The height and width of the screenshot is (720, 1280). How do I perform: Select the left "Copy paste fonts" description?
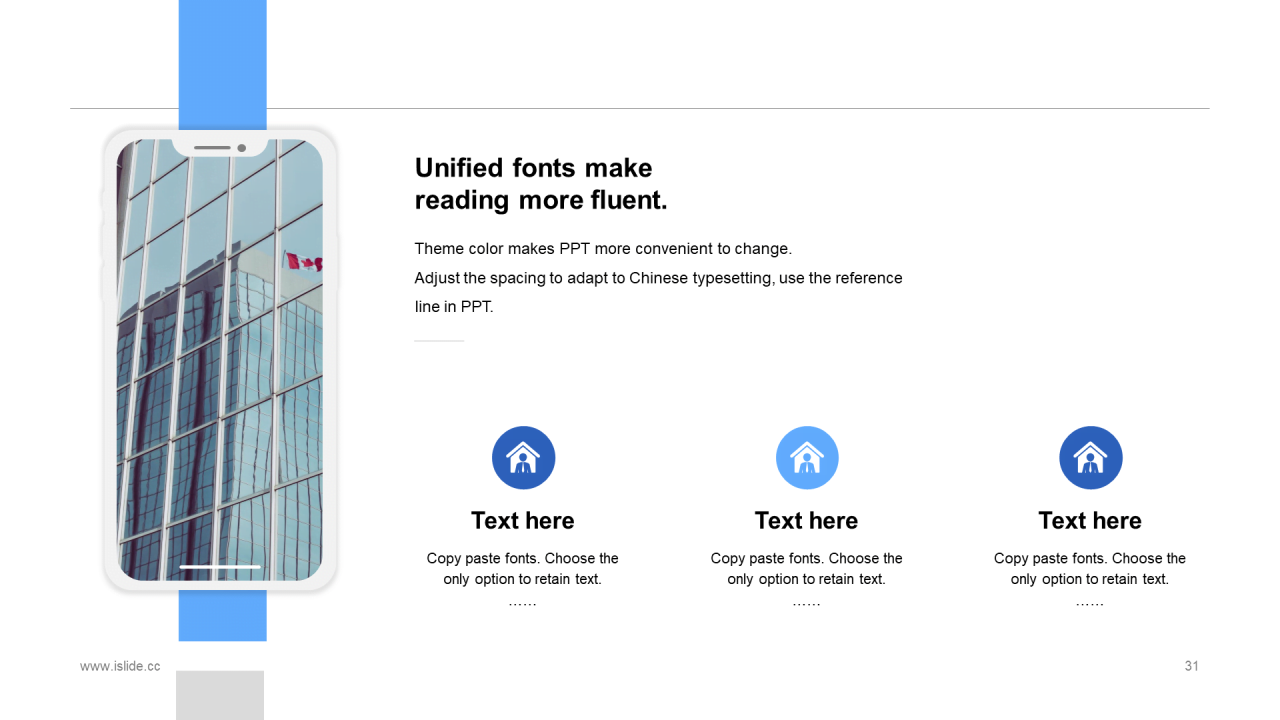(523, 569)
